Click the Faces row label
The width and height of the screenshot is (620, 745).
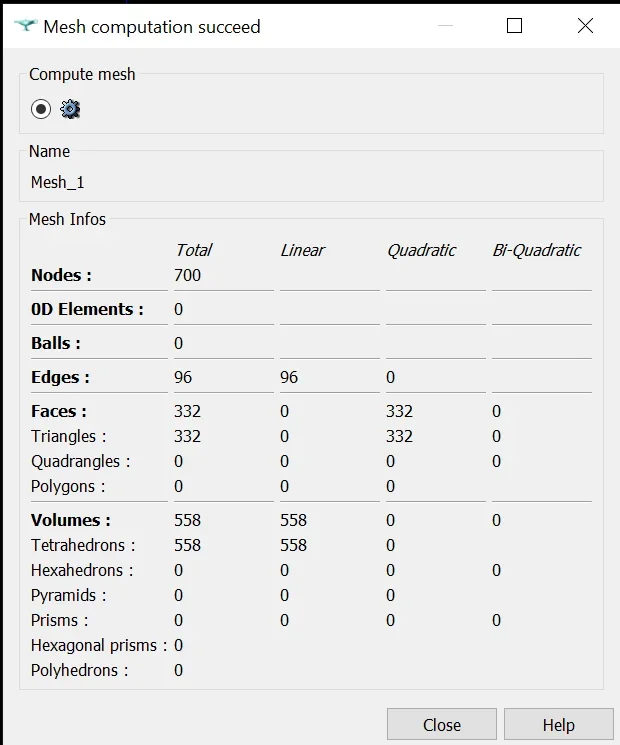[59, 411]
